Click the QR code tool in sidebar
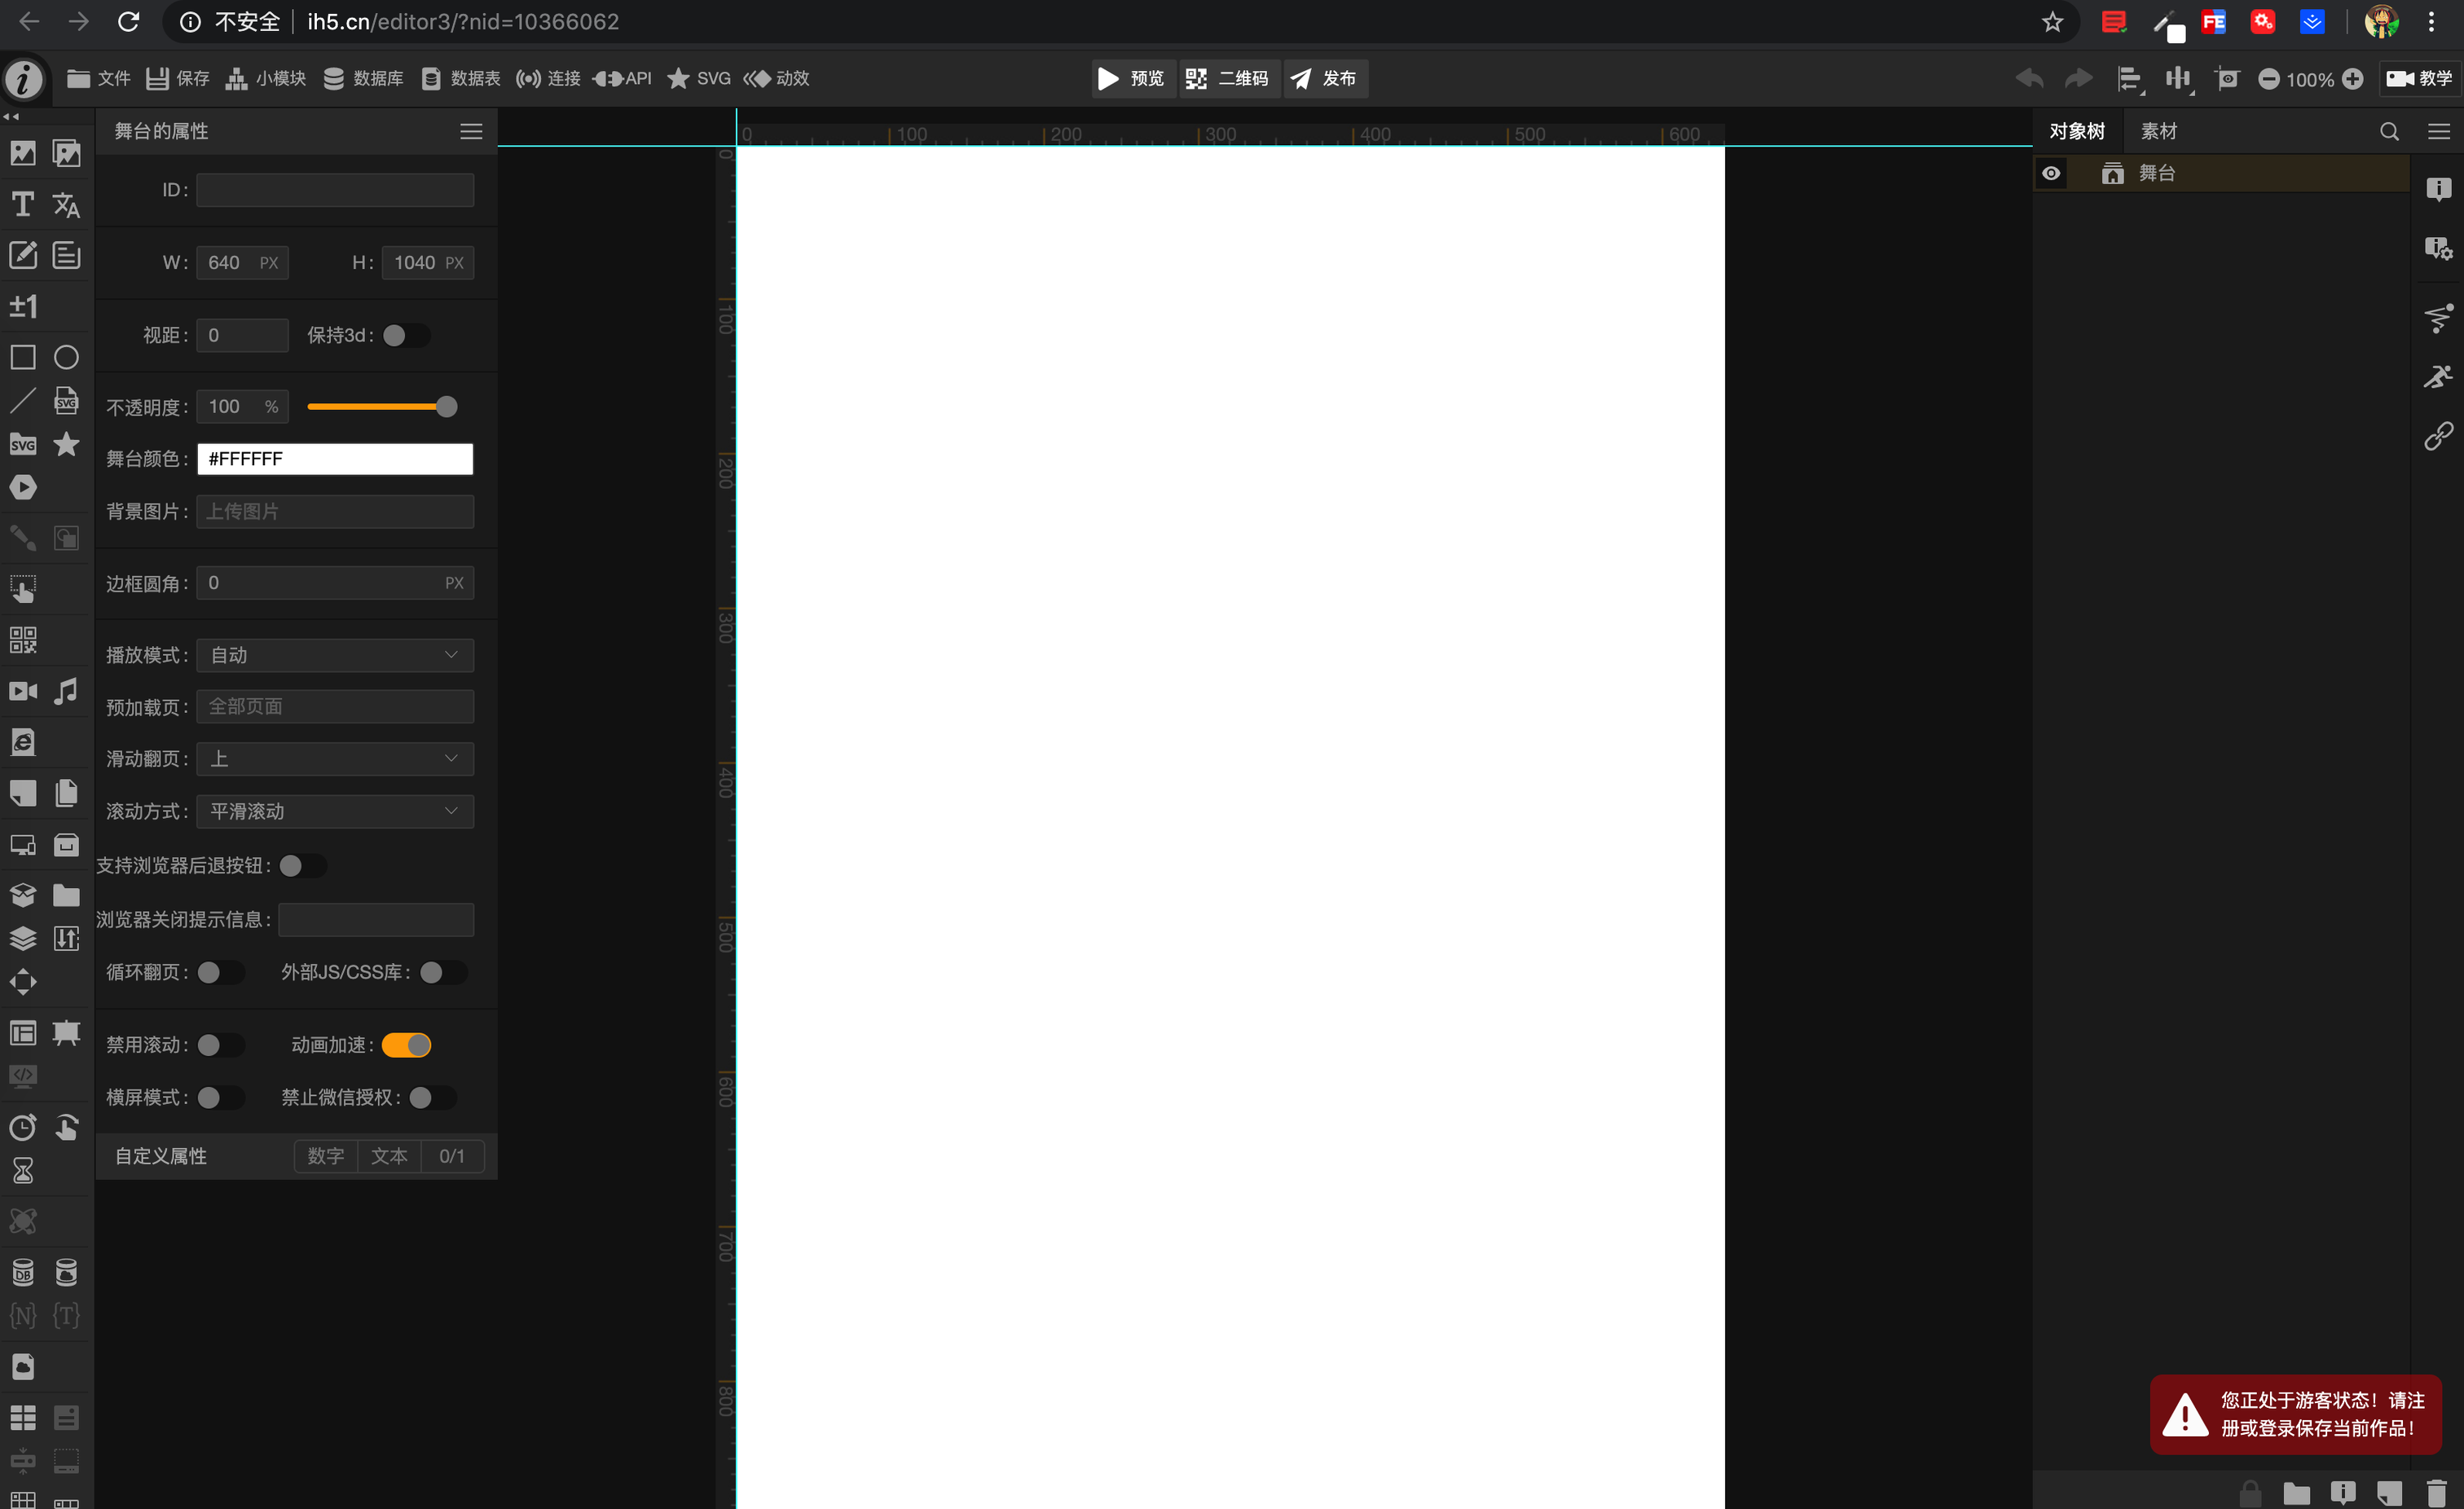The width and height of the screenshot is (2464, 1509). [22, 640]
